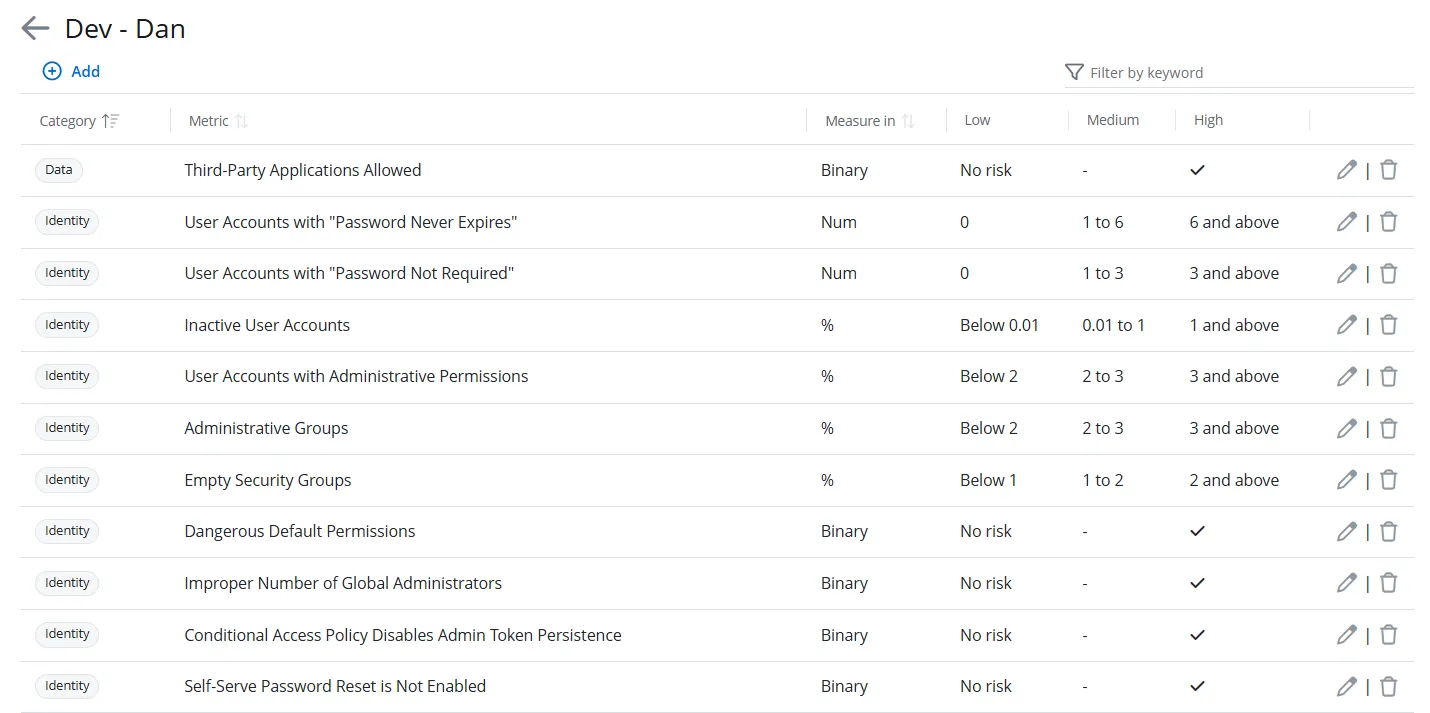Delete Third-Party Applications Allowed metric
Image resolution: width=1430 pixels, height=713 pixels.
point(1388,170)
